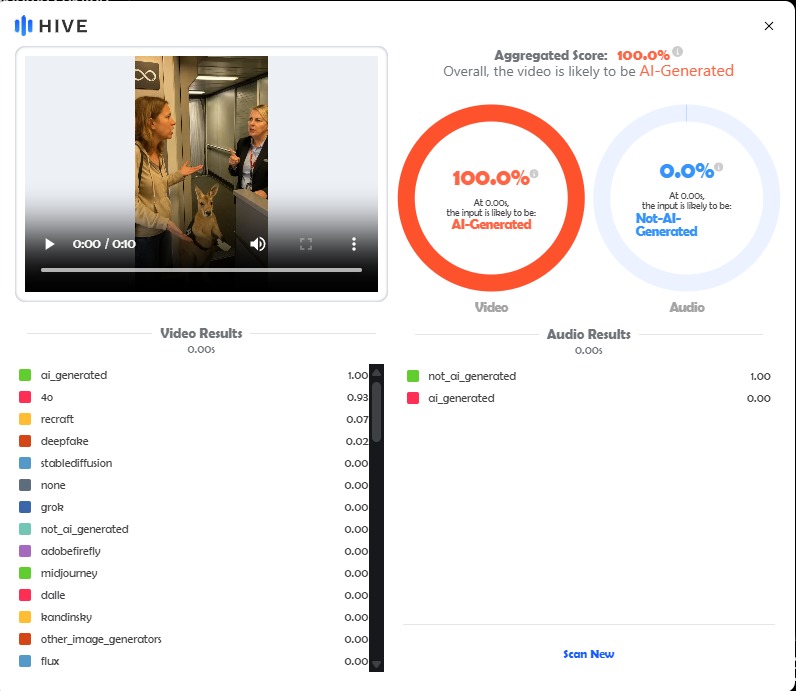Click info icon in Audio score ring
This screenshot has height=691, width=796.
[x=718, y=167]
